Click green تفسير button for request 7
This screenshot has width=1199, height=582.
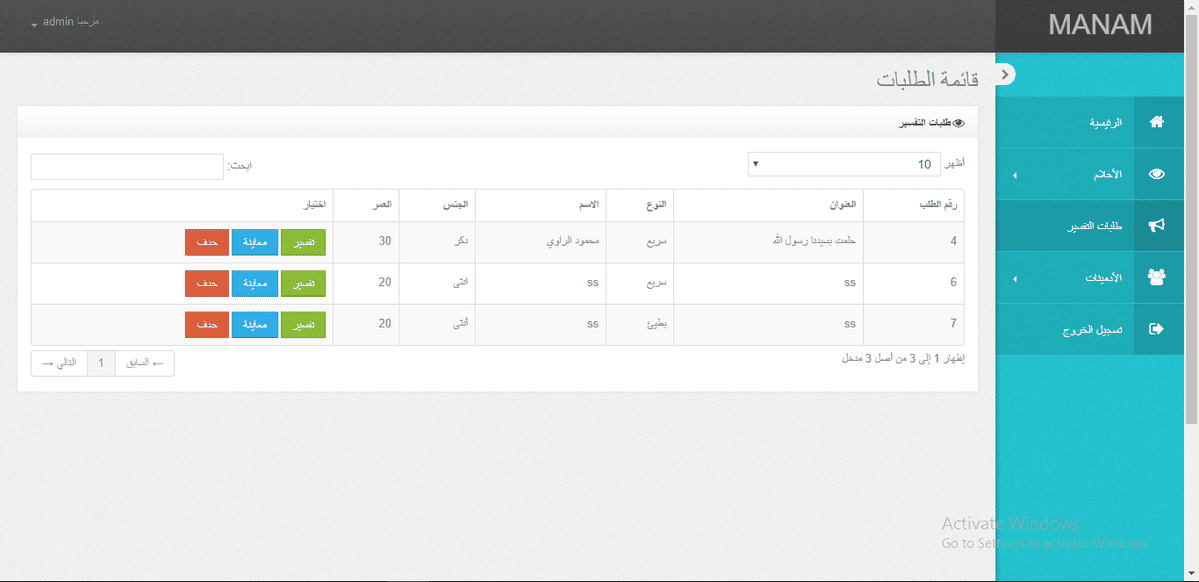304,324
